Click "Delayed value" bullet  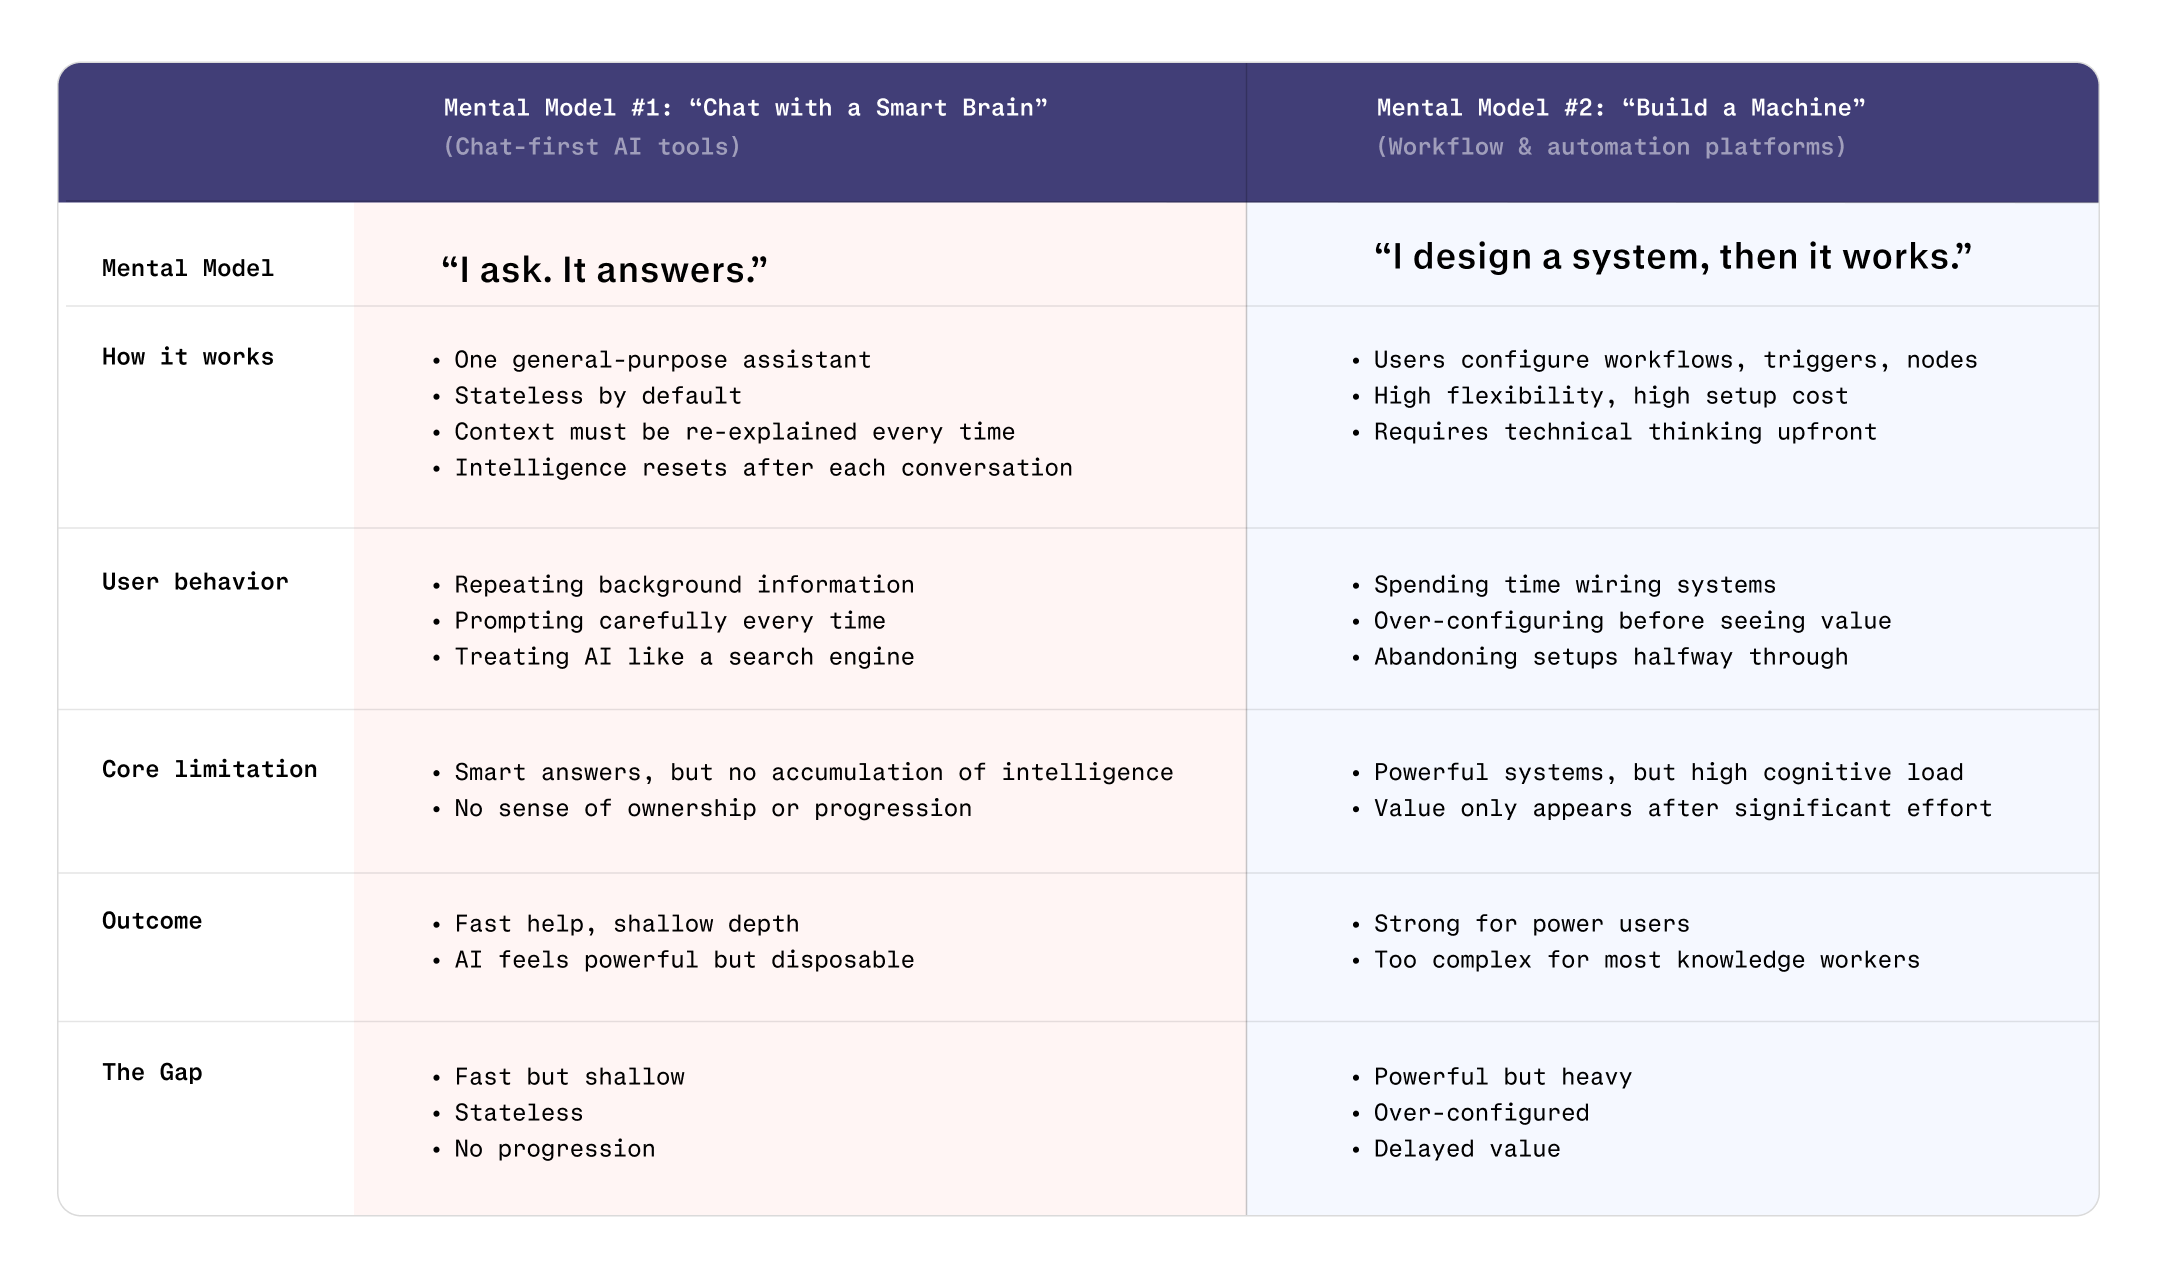tap(1466, 1149)
